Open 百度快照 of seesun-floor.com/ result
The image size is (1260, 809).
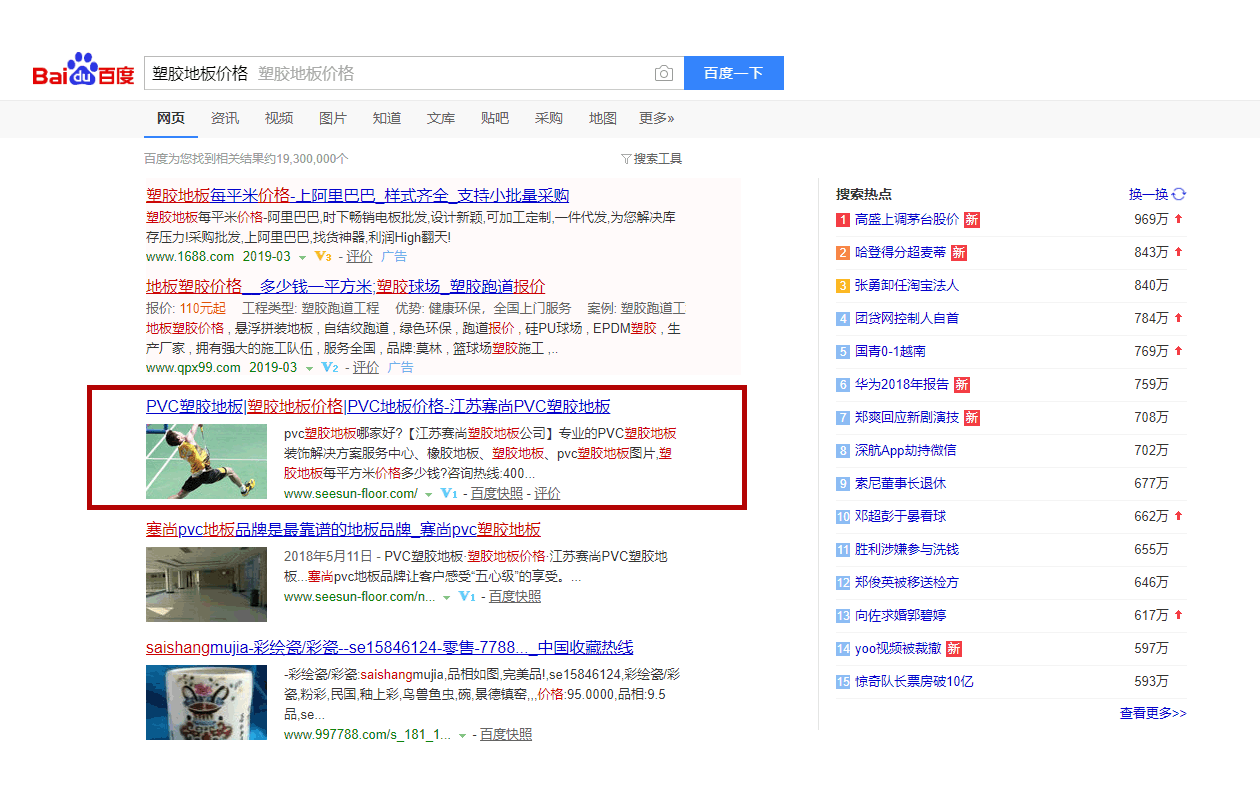pyautogui.click(x=497, y=493)
